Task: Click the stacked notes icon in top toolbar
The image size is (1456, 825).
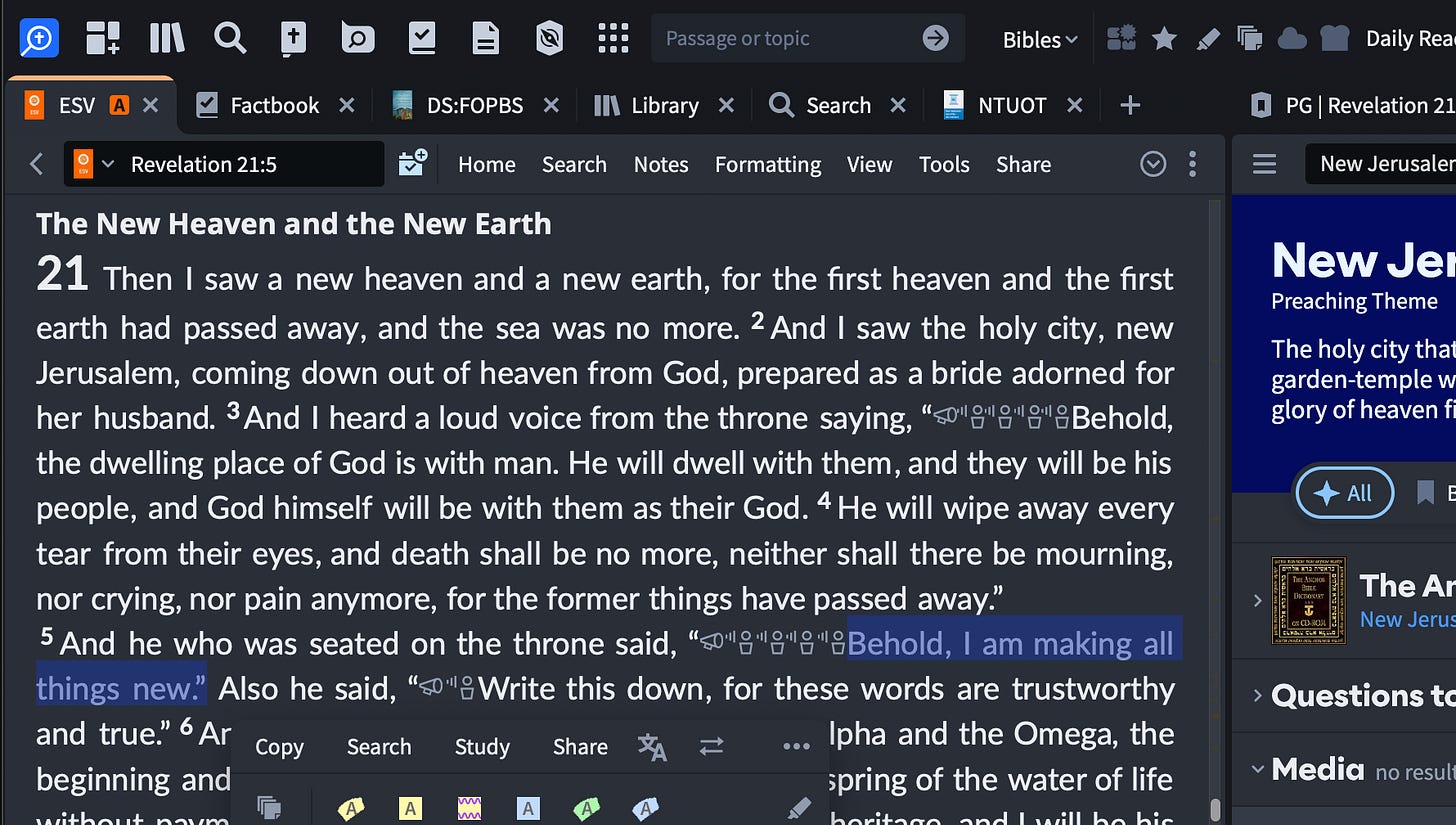Action: tap(1249, 38)
